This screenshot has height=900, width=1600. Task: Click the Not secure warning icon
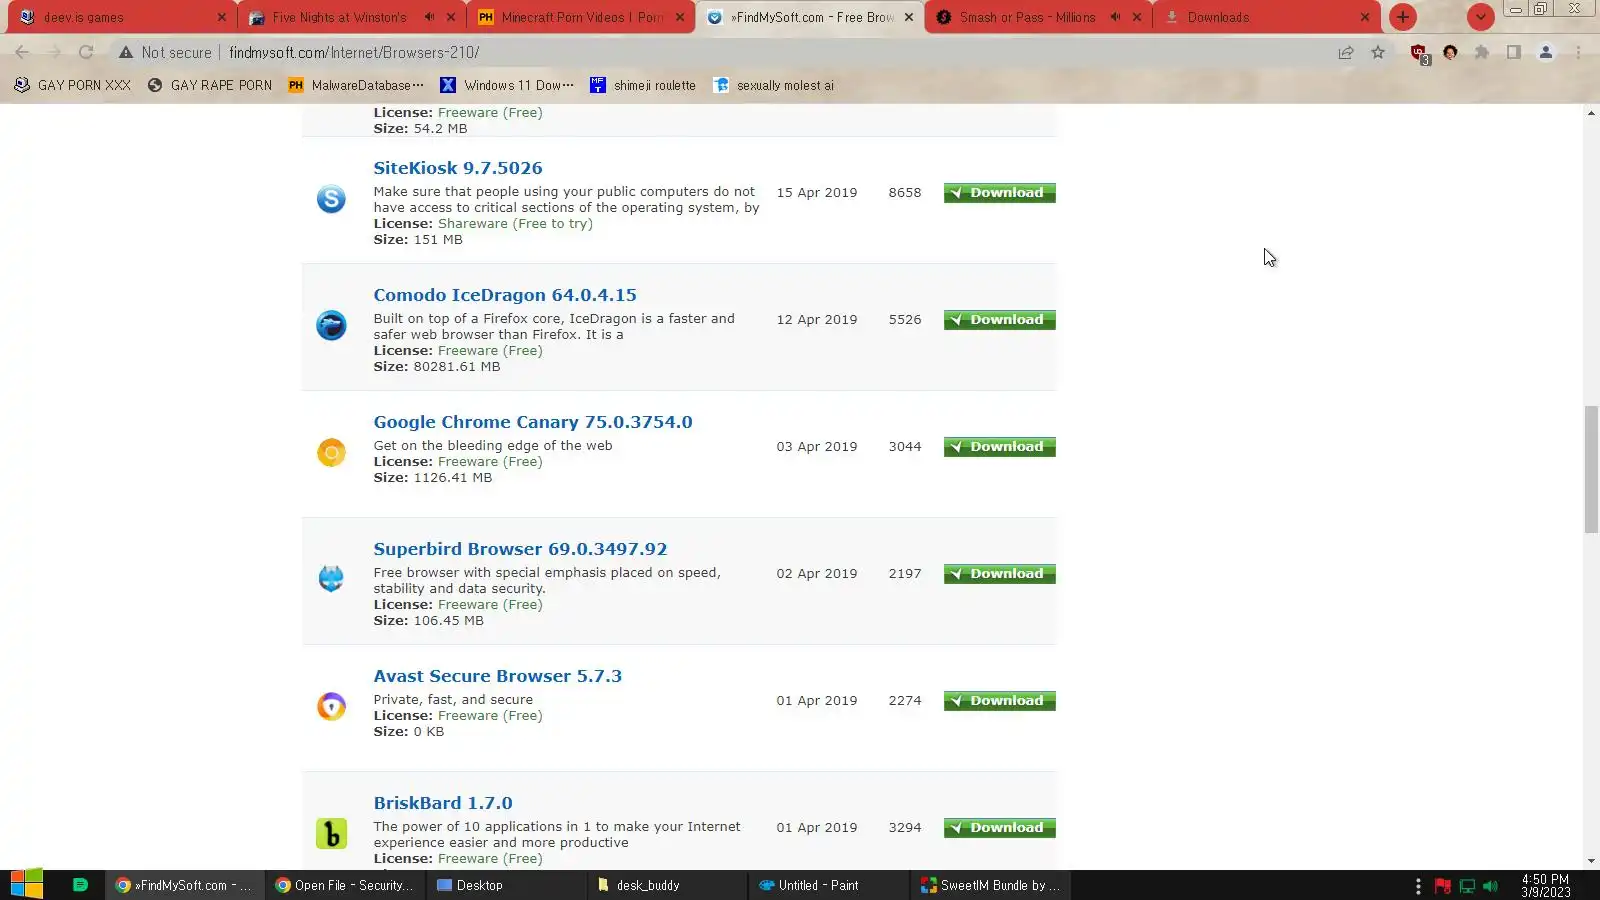point(126,52)
